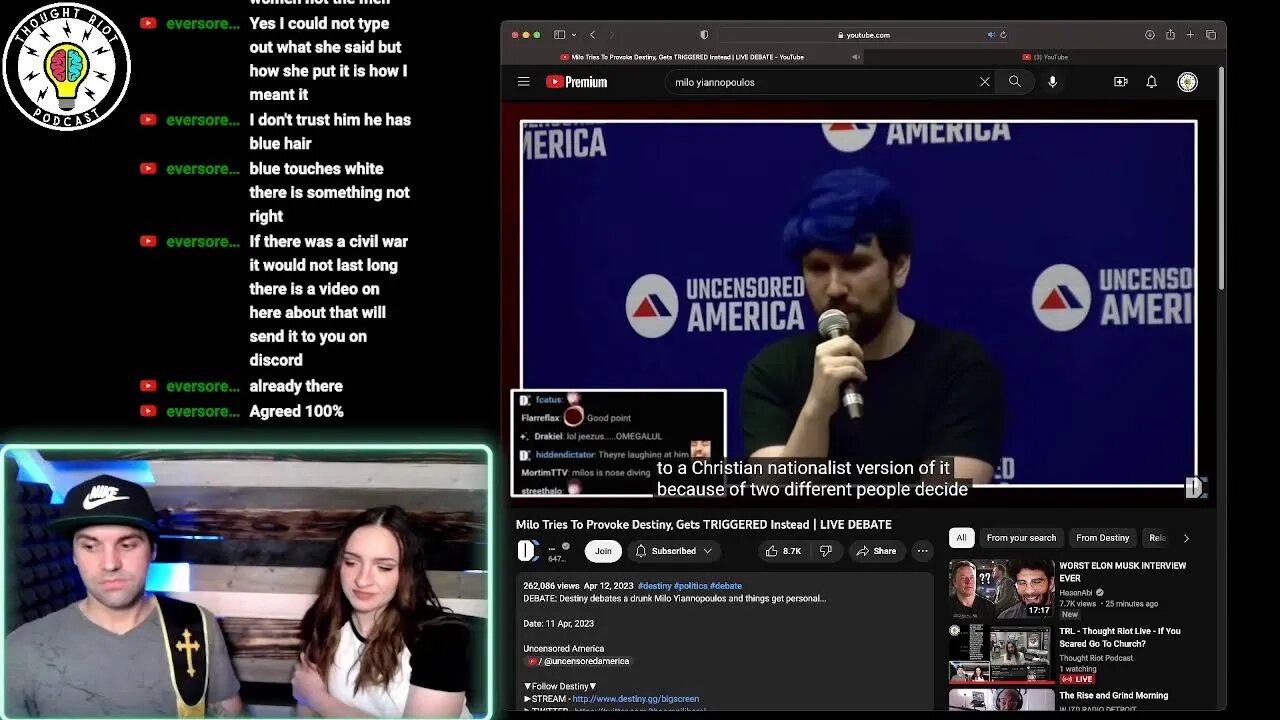The height and width of the screenshot is (720, 1280).
Task: Mute tab audio in the address bar
Action: click(x=991, y=35)
